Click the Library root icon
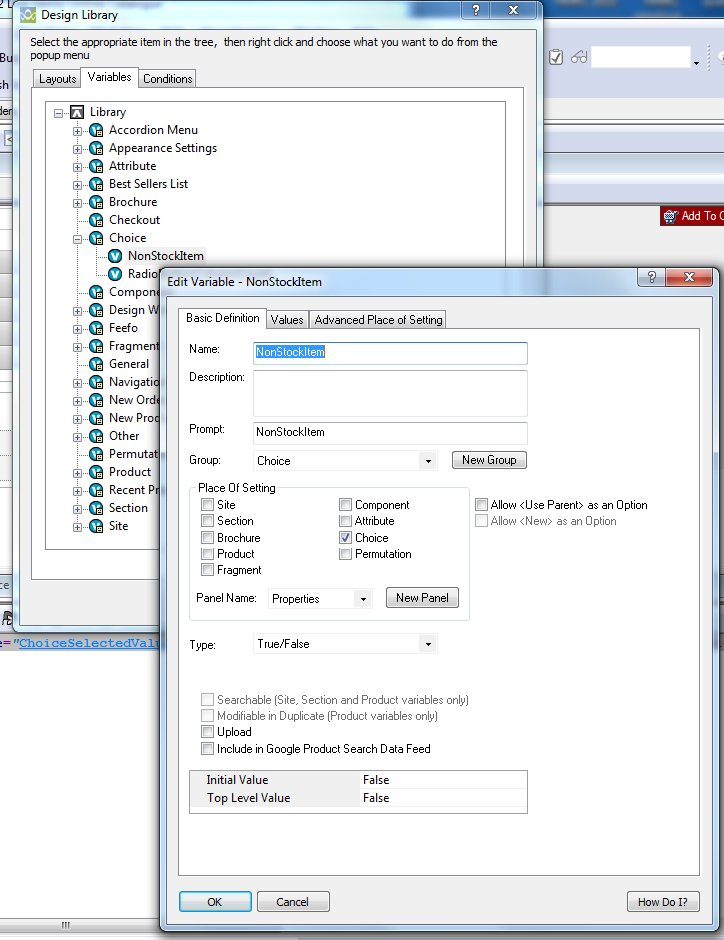Image resolution: width=724 pixels, height=940 pixels. [77, 112]
